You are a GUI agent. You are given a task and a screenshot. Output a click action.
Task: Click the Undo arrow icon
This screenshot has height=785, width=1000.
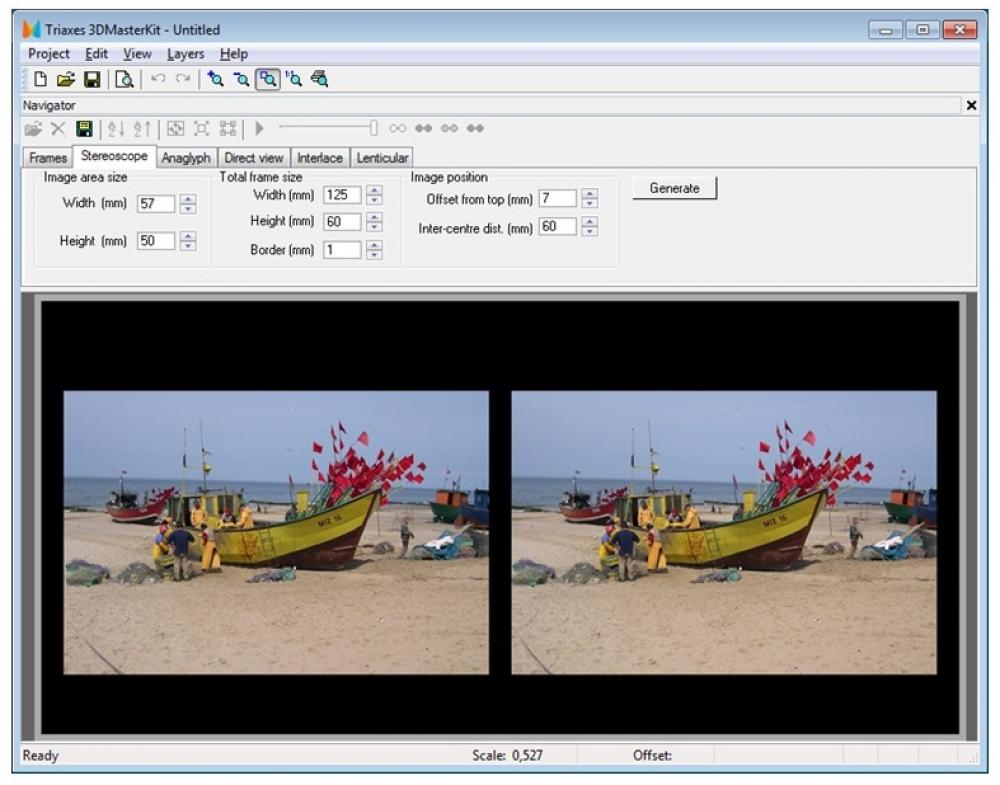(158, 78)
